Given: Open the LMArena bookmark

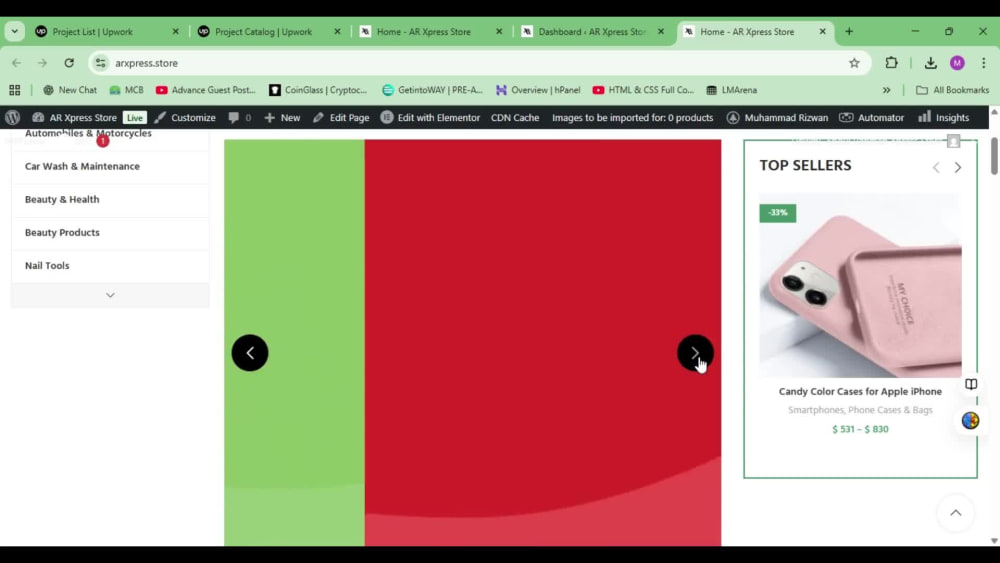Looking at the screenshot, I should point(732,90).
